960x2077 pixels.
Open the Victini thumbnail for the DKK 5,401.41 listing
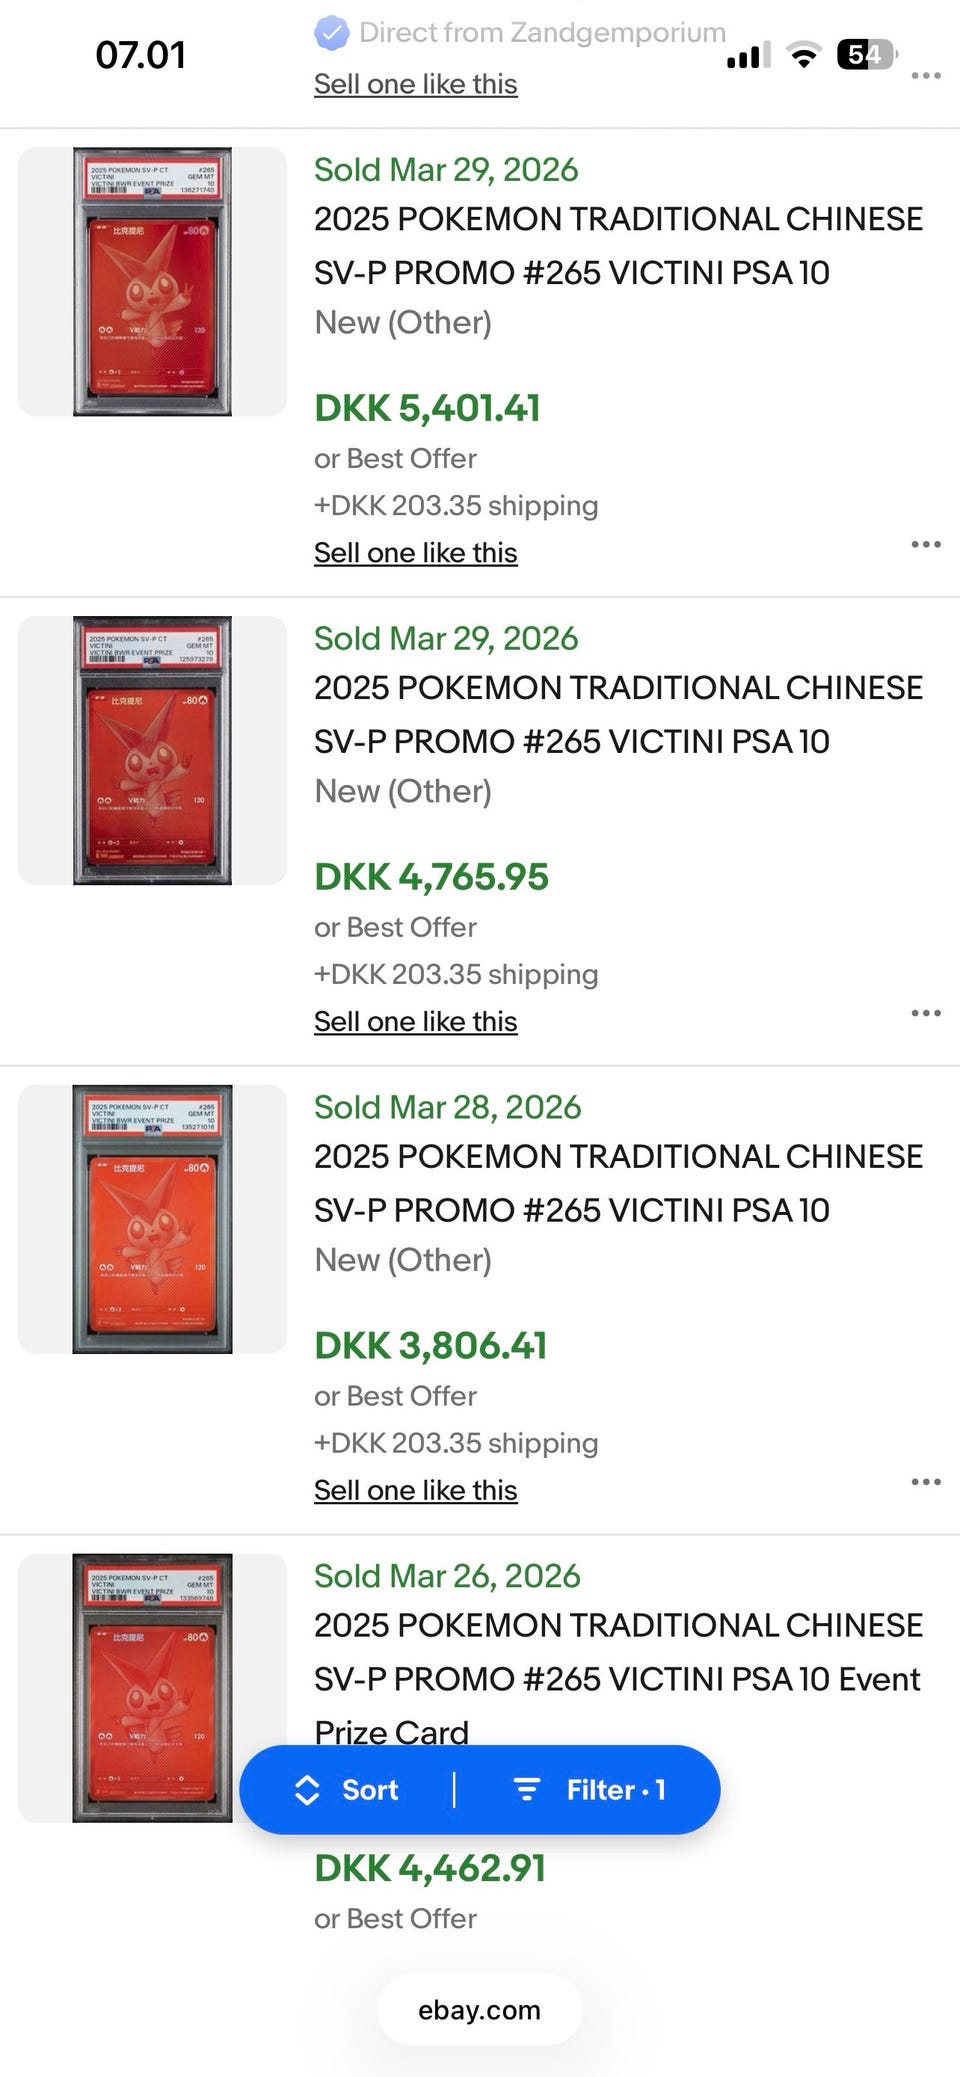tap(152, 282)
